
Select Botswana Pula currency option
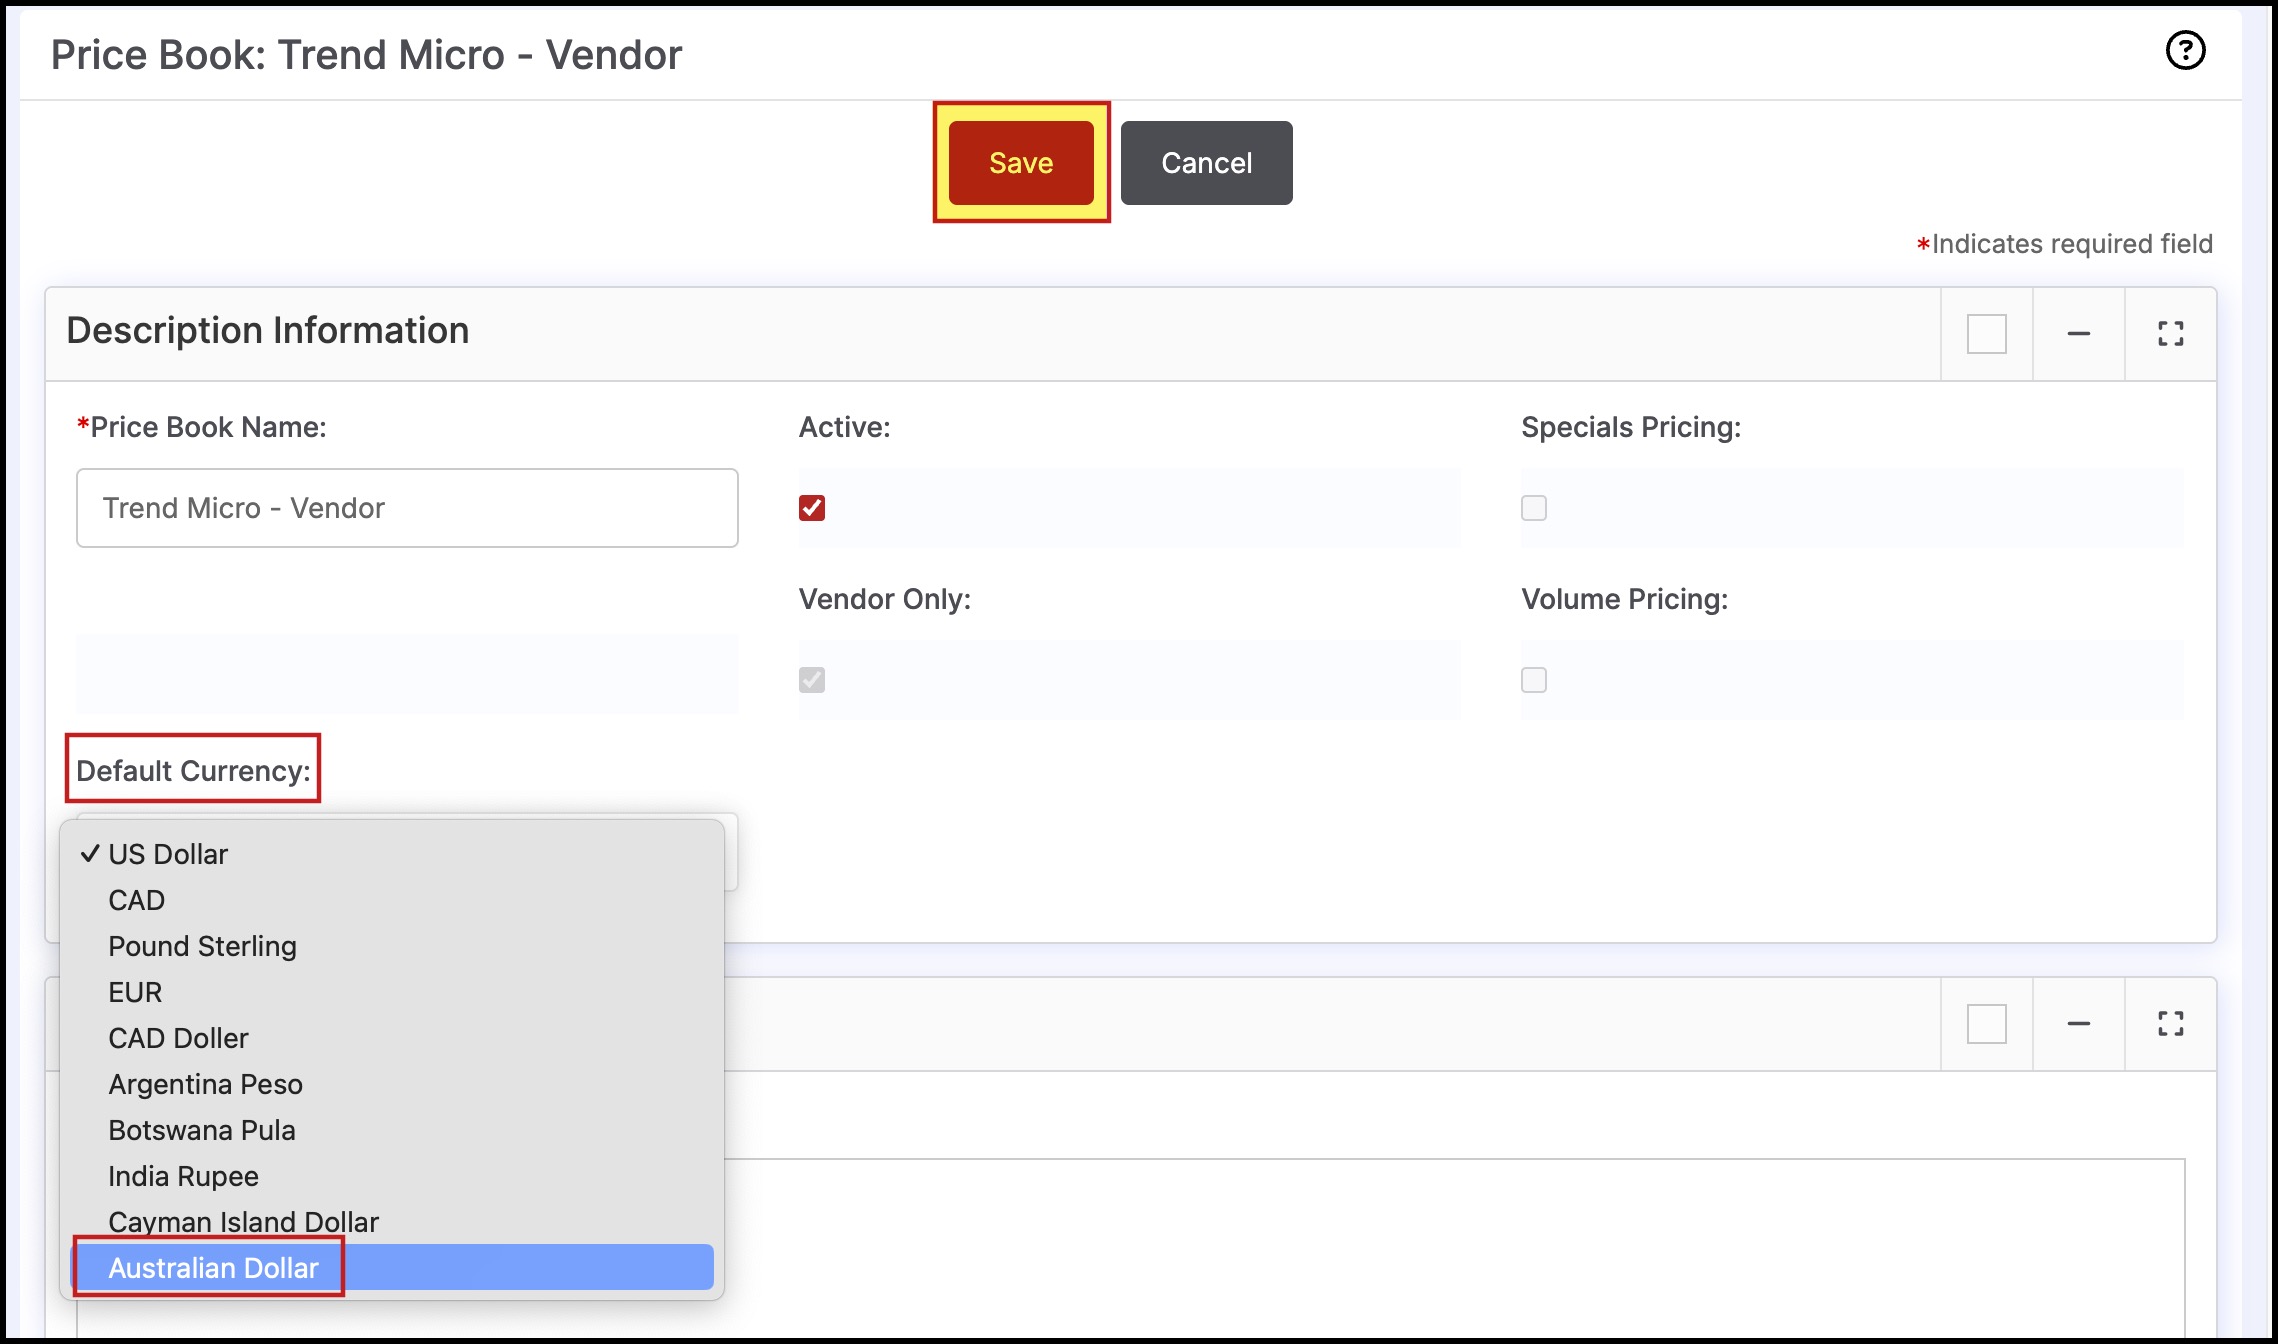pyautogui.click(x=202, y=1130)
